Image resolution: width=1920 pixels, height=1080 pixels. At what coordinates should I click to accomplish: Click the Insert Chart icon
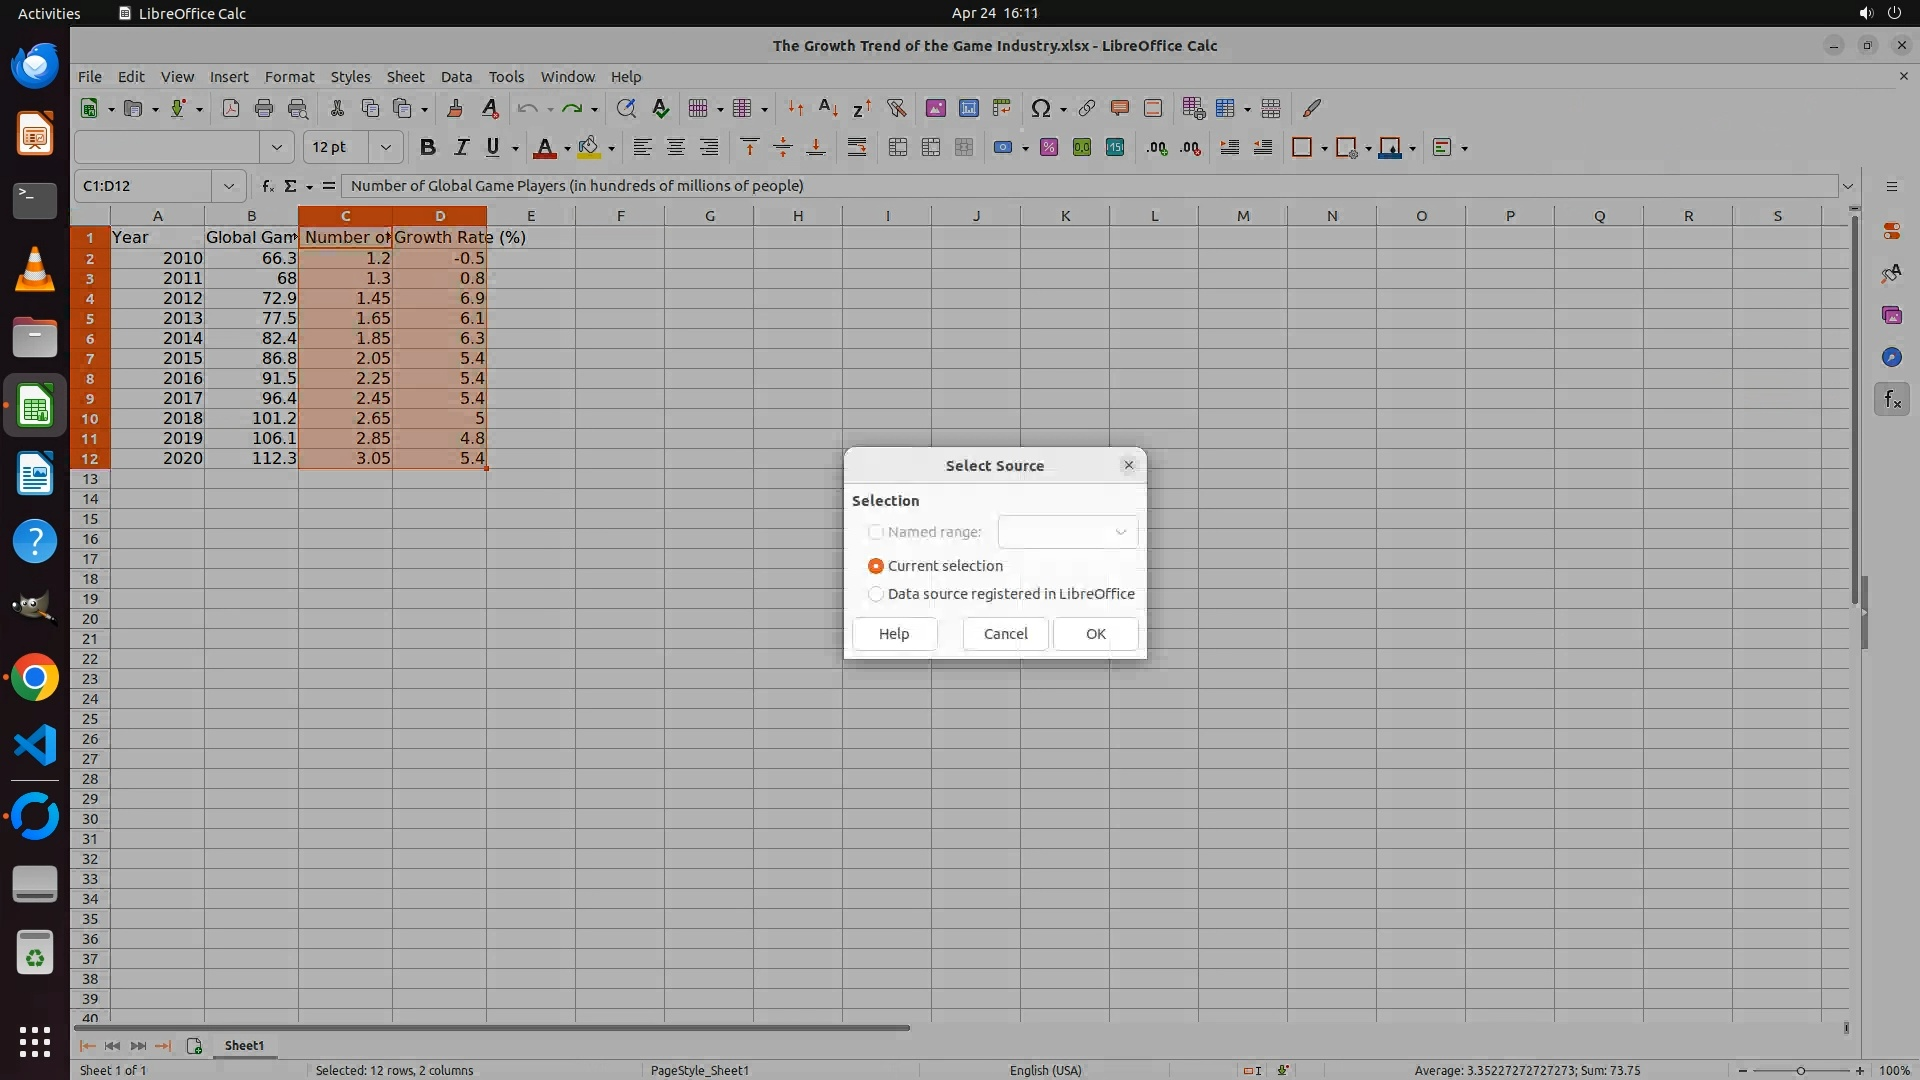point(968,108)
